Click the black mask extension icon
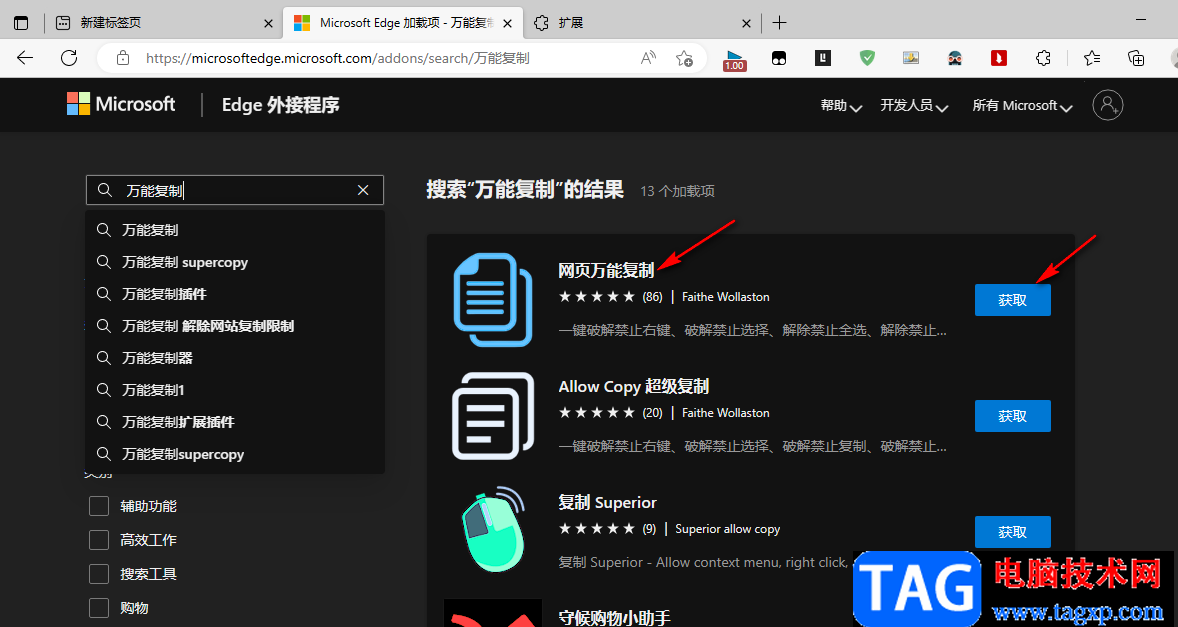1178x627 pixels. point(779,58)
